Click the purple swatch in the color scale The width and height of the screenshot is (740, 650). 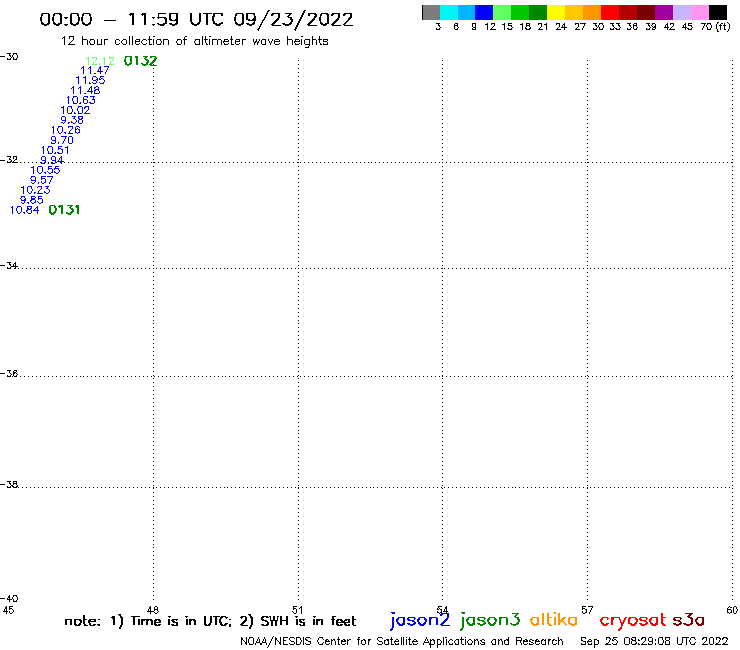664,12
